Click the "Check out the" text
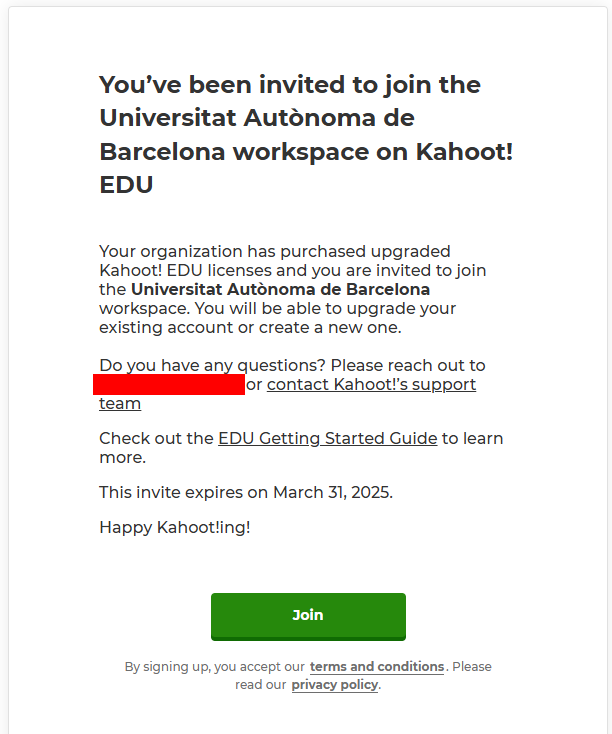This screenshot has width=612, height=734. 156,439
